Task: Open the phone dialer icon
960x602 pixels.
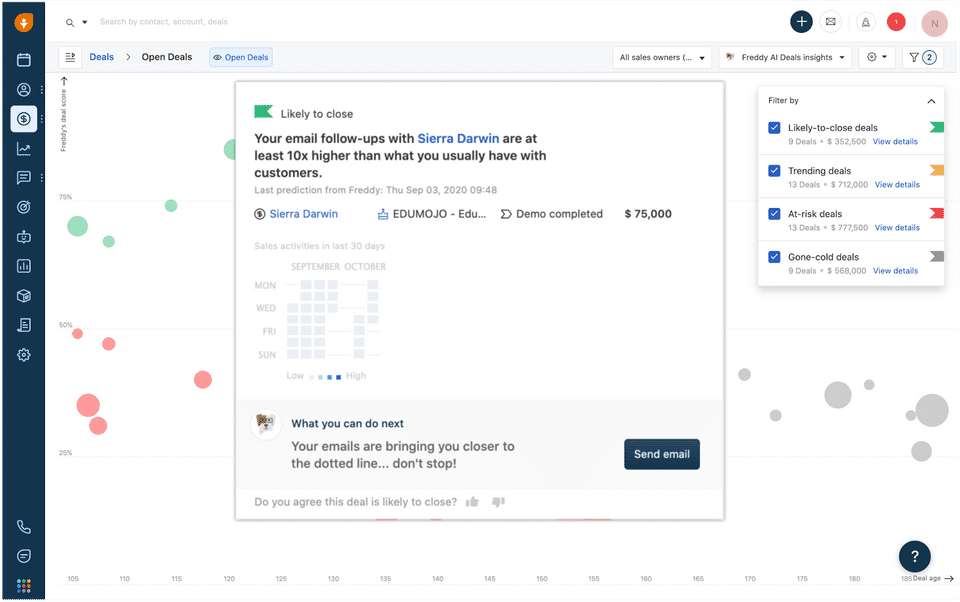Action: (23, 527)
